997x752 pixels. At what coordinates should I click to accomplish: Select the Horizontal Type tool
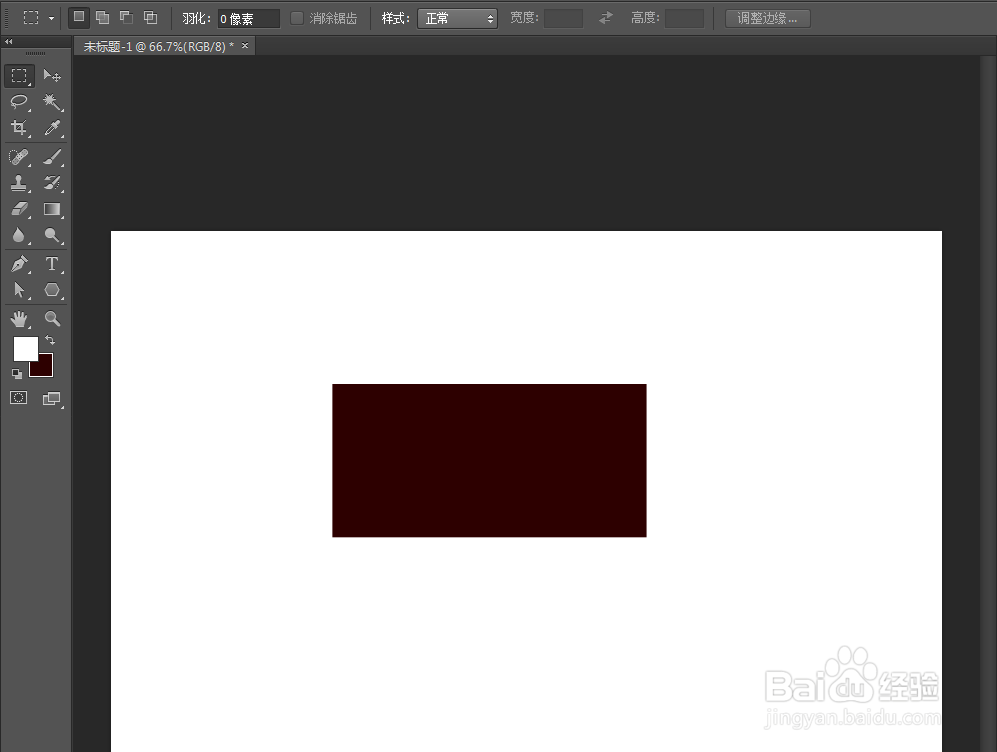(52, 264)
